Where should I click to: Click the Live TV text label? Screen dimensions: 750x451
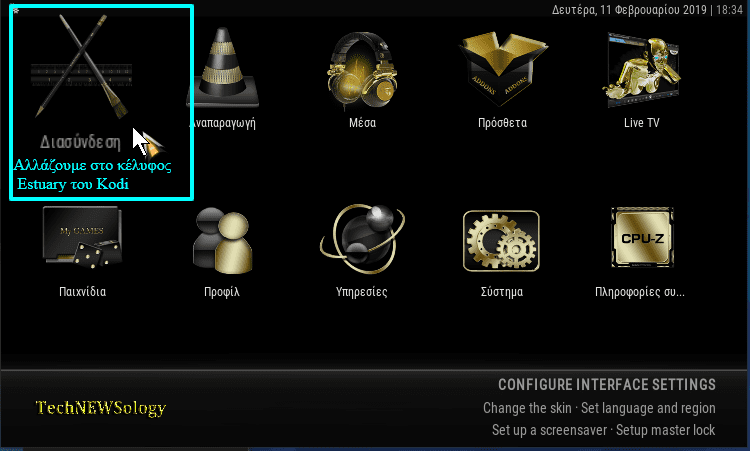point(641,123)
